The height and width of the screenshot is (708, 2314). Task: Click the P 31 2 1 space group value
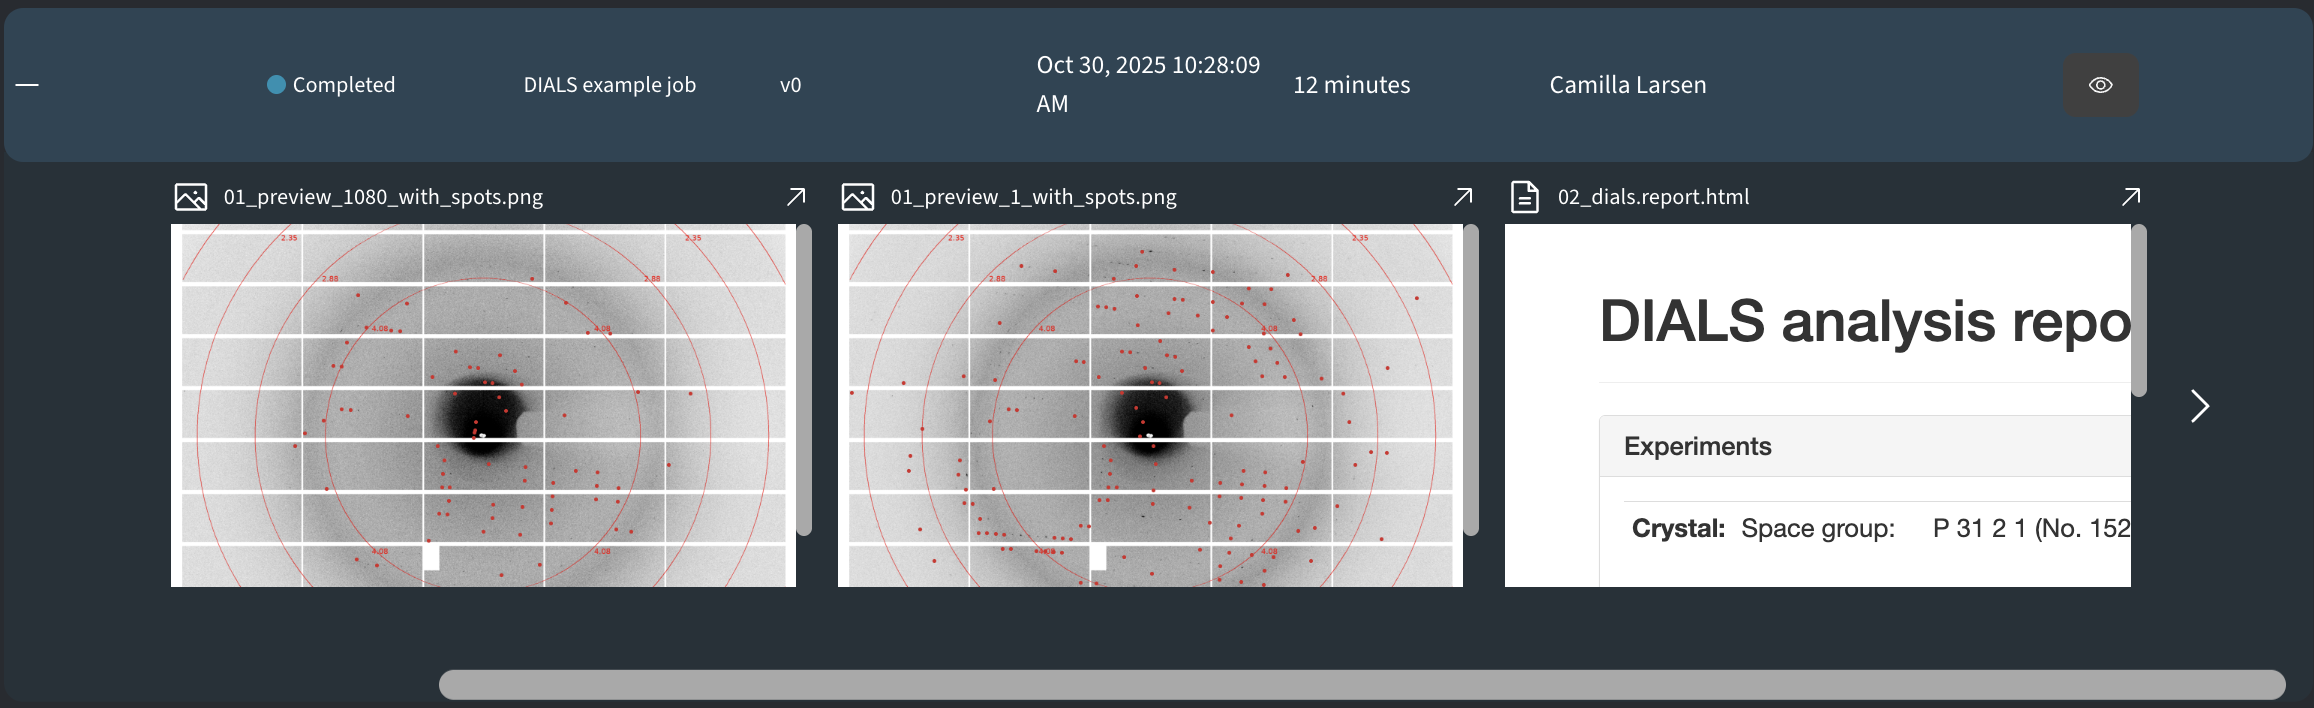point(2031,528)
